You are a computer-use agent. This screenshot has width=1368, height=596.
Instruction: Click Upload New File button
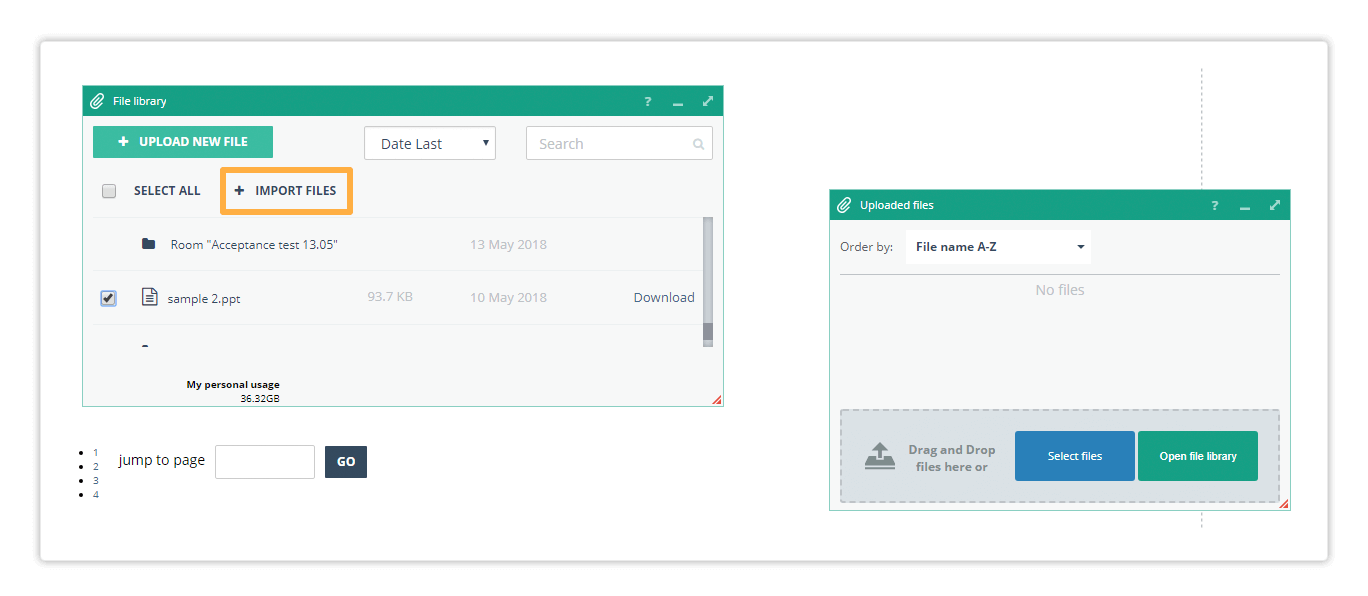point(183,142)
